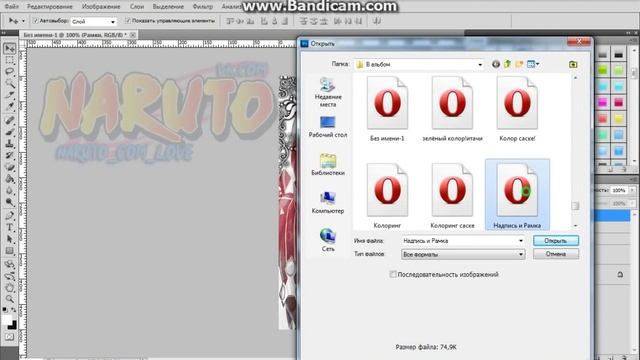Click the Отмена button

[x=556, y=254]
